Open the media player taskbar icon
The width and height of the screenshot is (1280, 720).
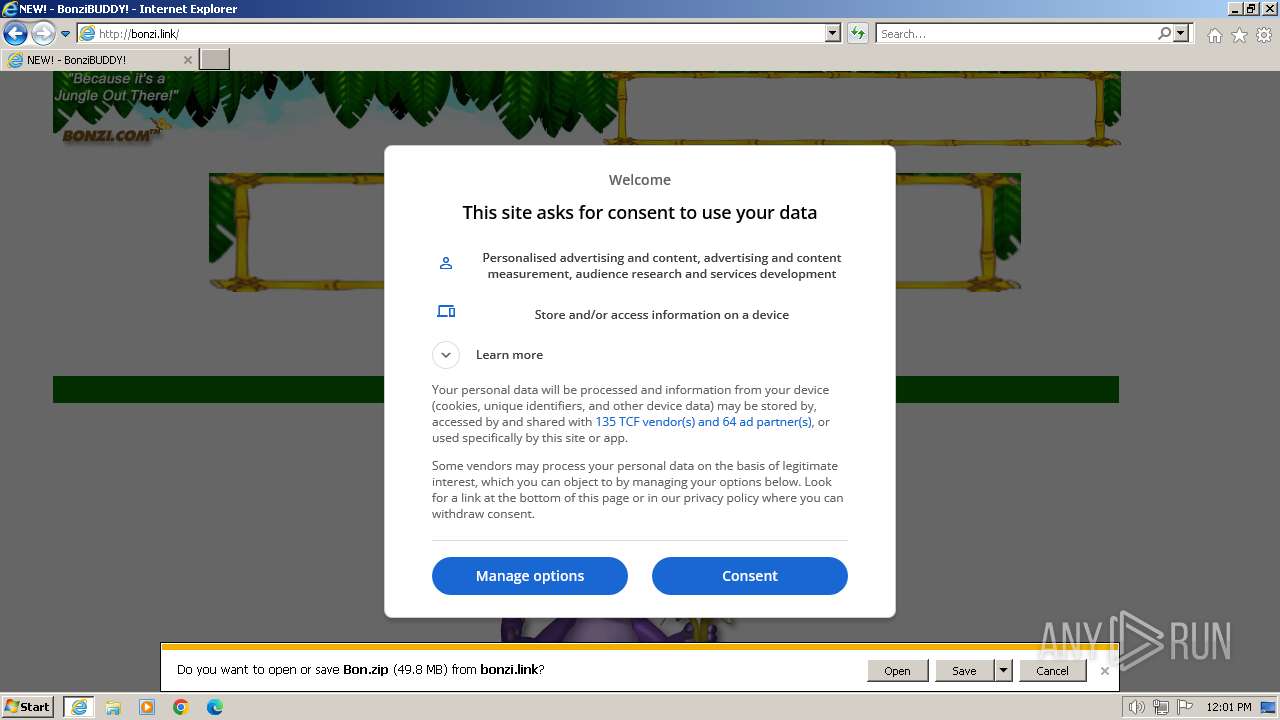tap(147, 707)
